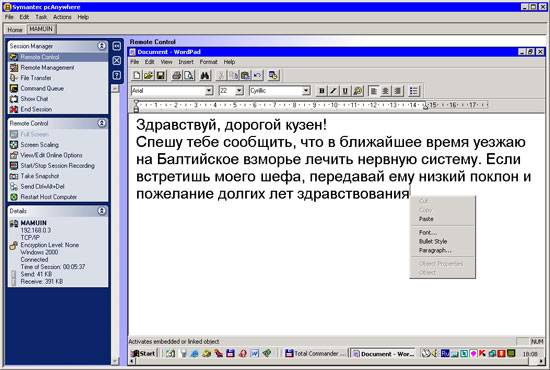The height and width of the screenshot is (370, 550).
Task: Click the Date/Time insert toolbar icon
Action: pyautogui.click(x=273, y=75)
